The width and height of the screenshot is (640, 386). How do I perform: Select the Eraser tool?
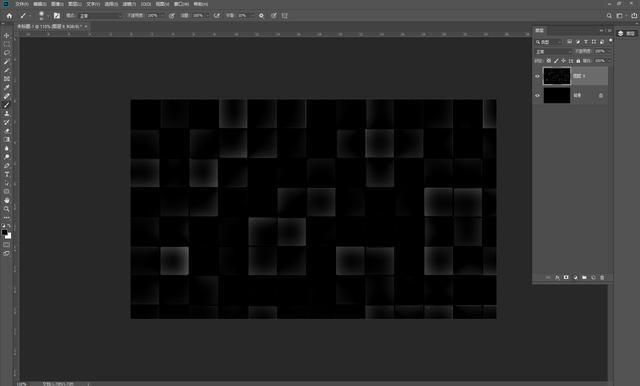[x=7, y=131]
